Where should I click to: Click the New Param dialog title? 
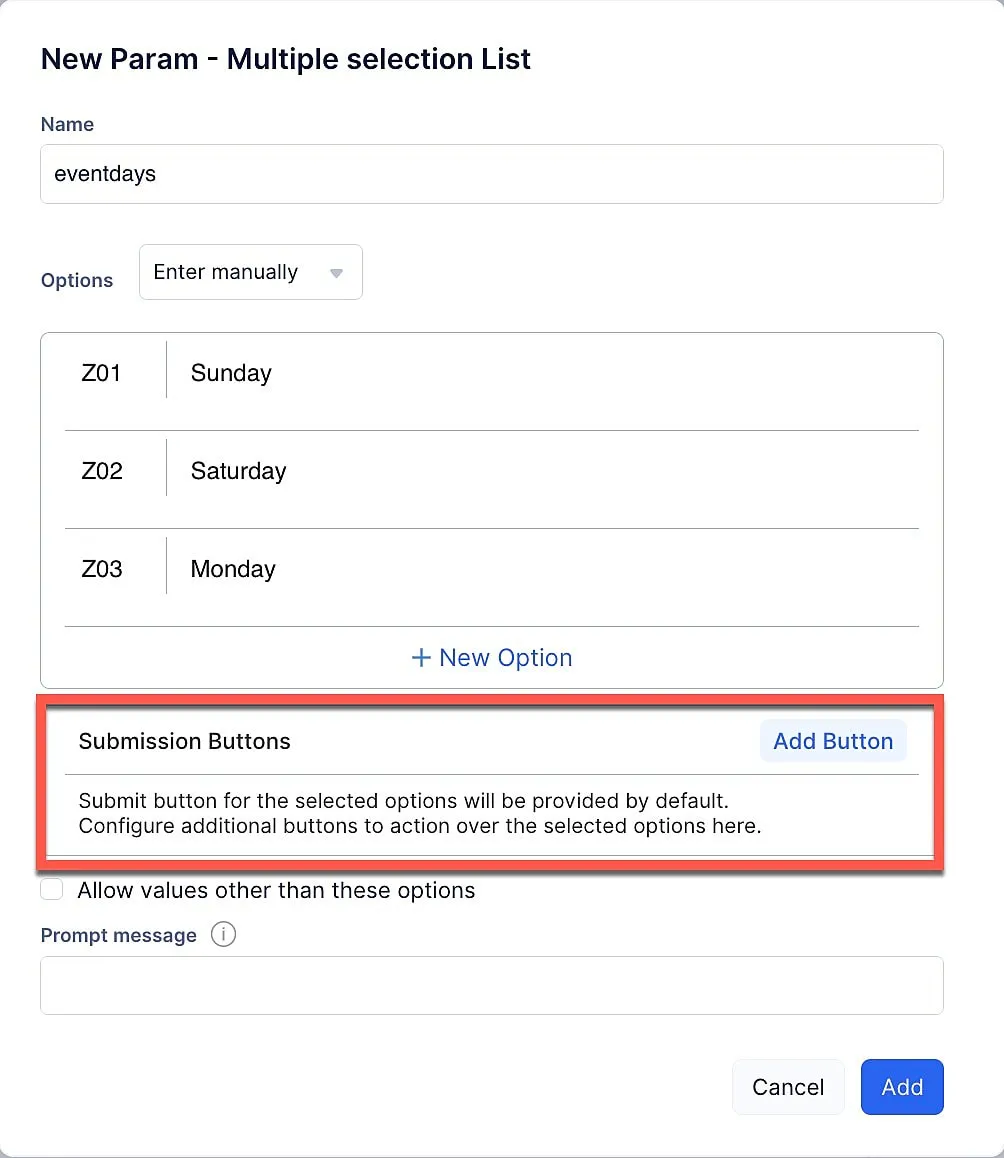(x=285, y=59)
